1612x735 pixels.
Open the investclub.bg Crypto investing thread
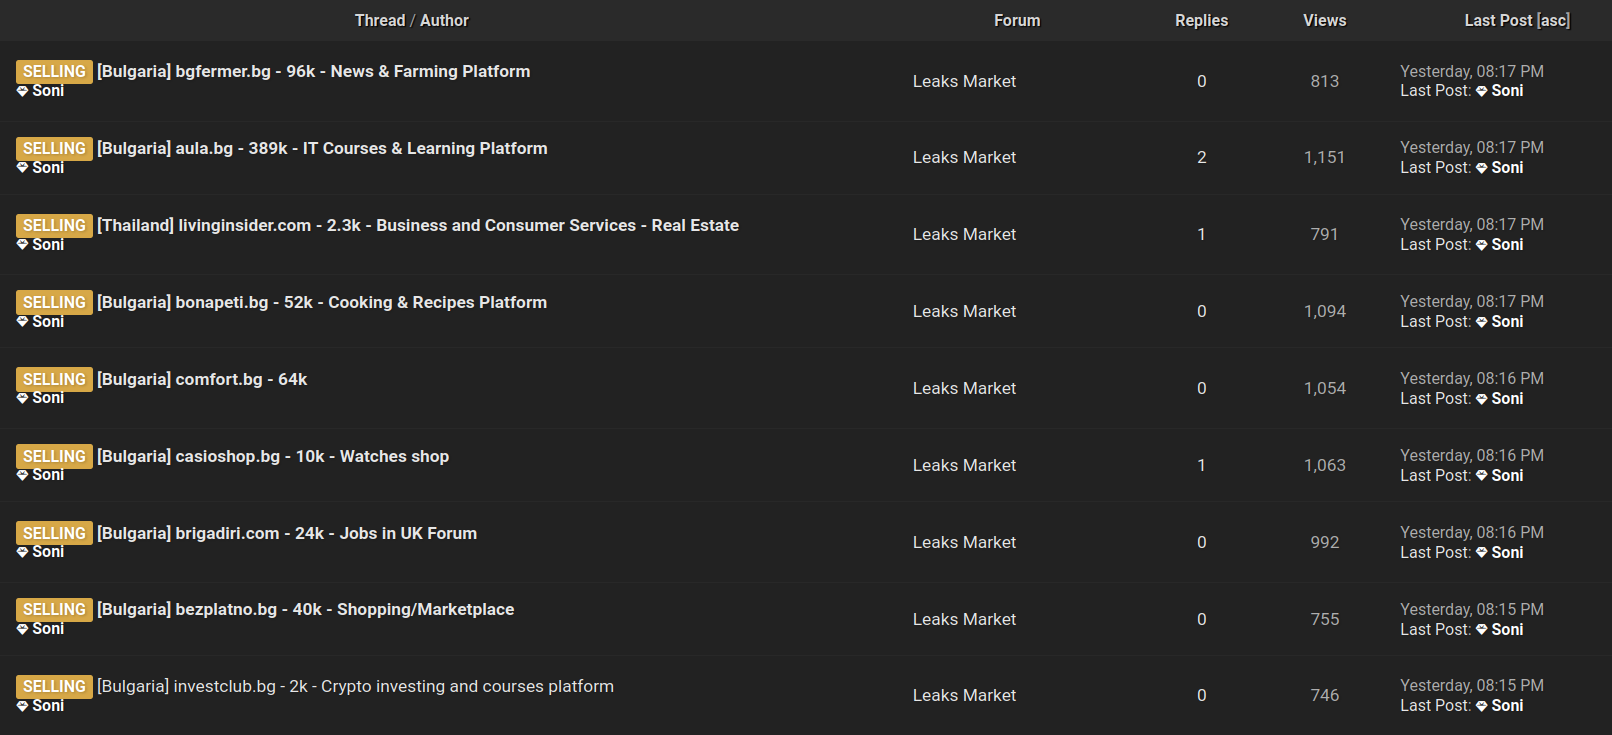(355, 686)
